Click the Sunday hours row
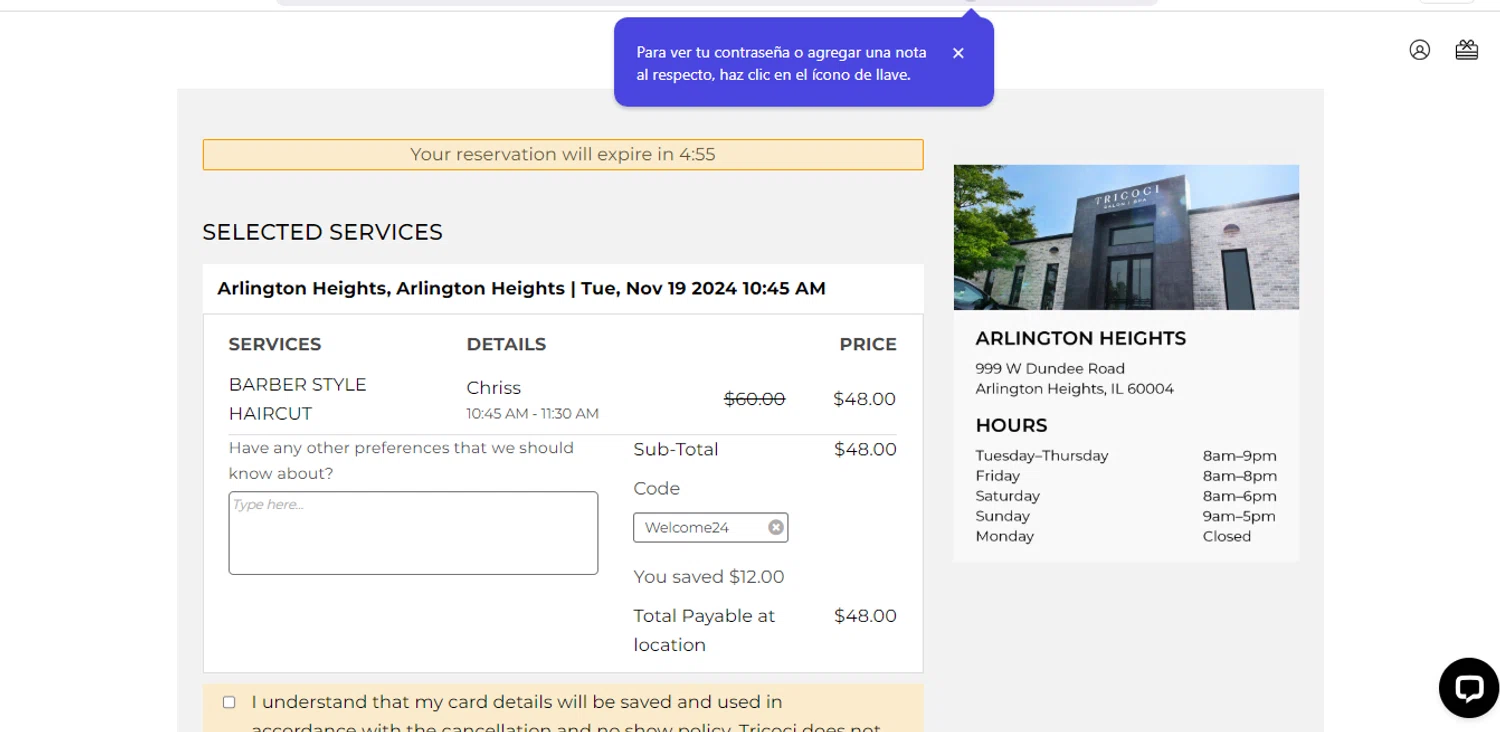This screenshot has height=732, width=1500. 1126,516
